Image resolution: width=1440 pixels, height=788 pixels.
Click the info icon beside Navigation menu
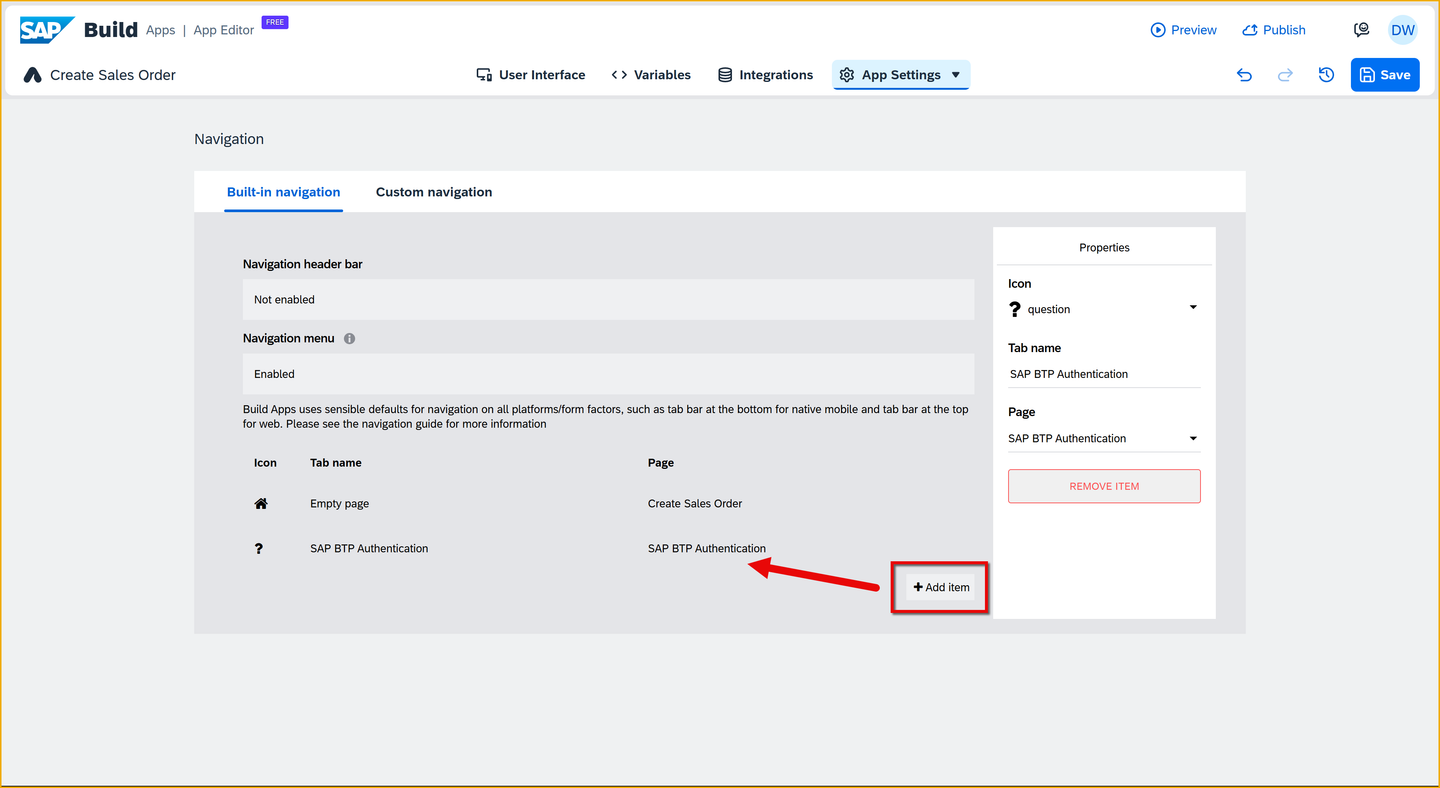349,339
